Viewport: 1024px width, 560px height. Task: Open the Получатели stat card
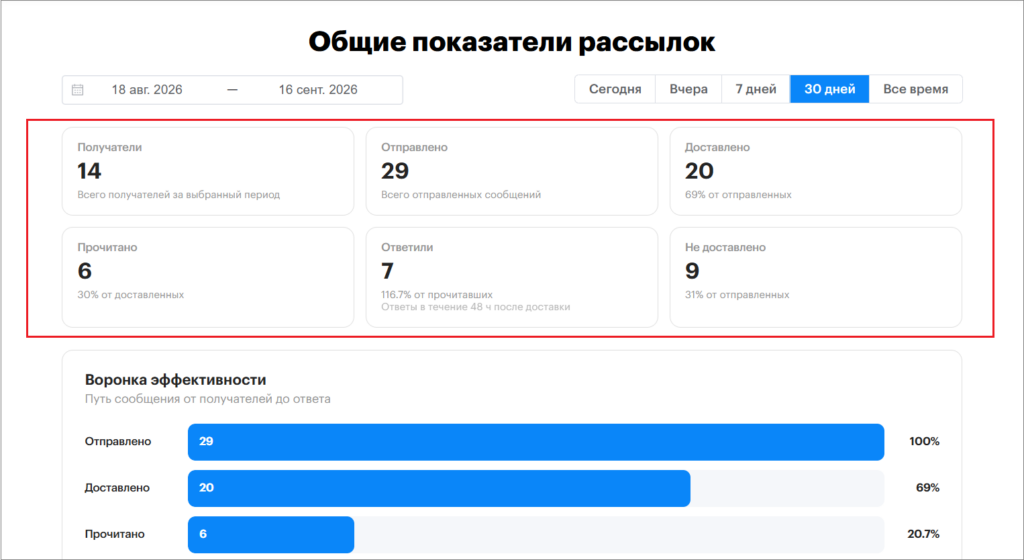point(208,171)
